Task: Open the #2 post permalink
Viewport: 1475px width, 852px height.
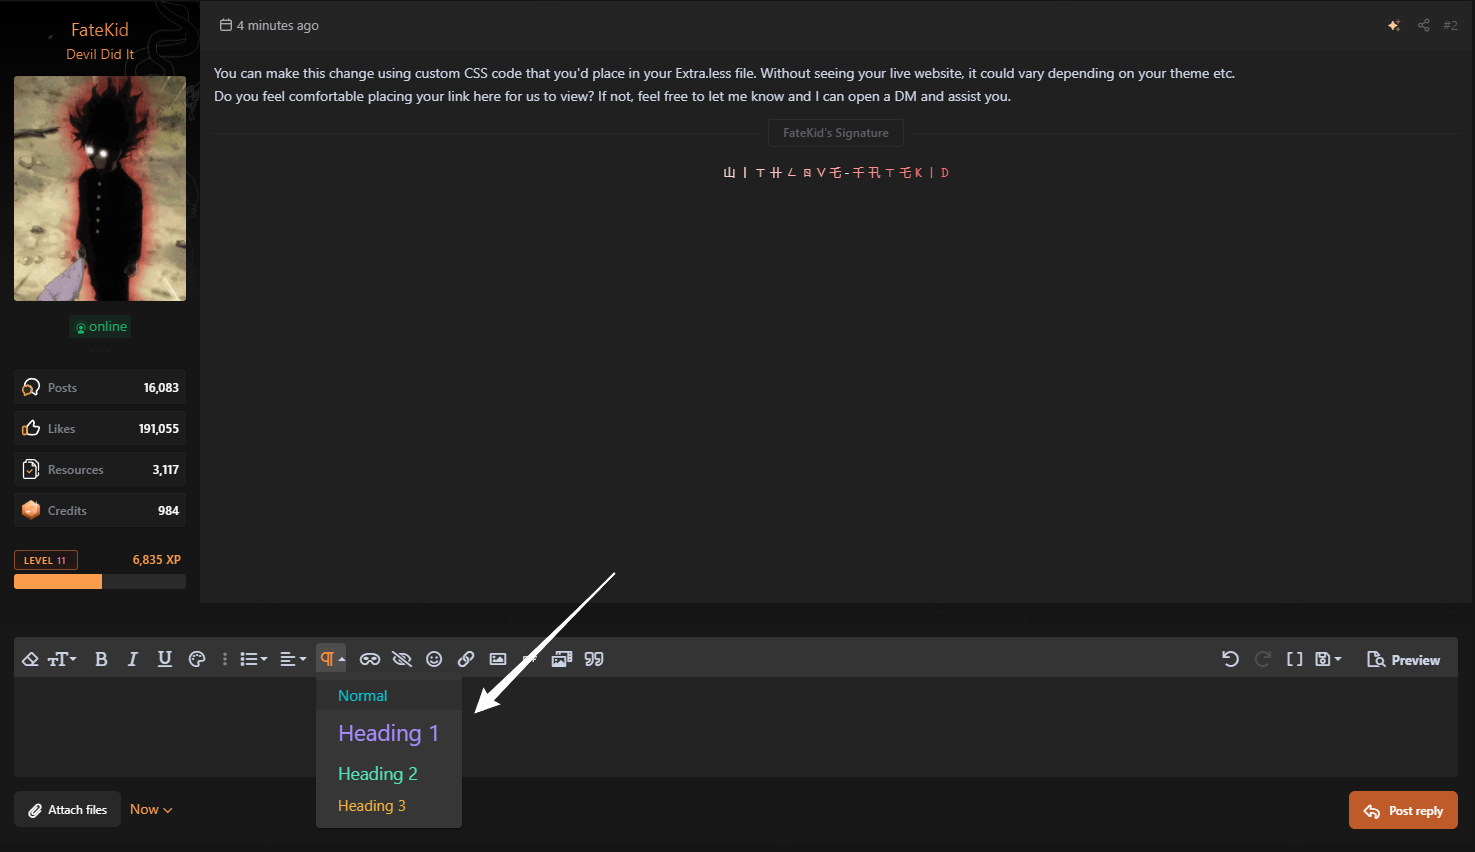Action: pyautogui.click(x=1450, y=25)
